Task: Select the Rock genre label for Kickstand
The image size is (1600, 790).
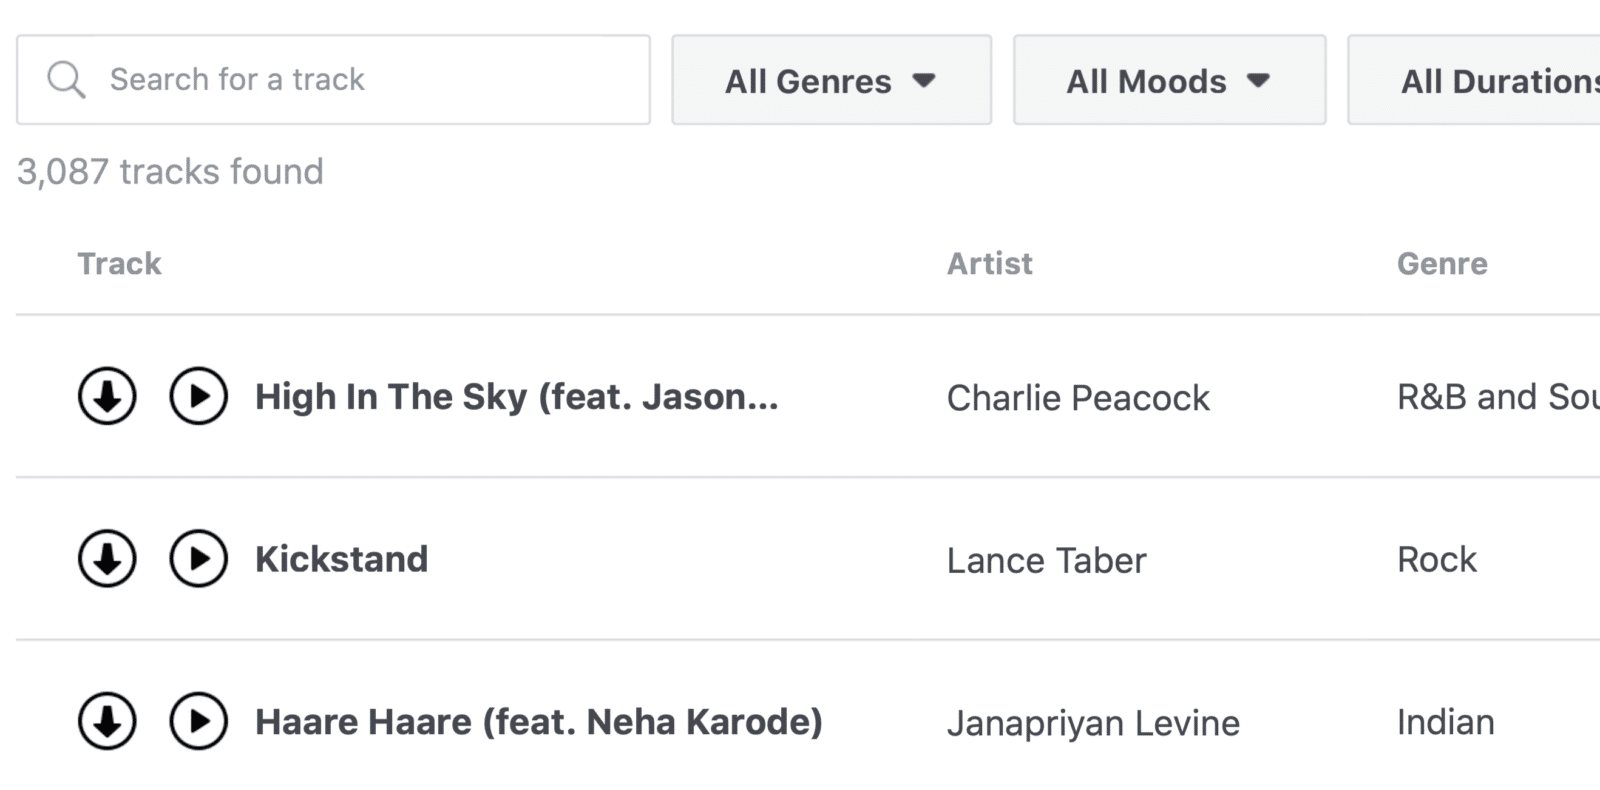Action: coord(1437,559)
